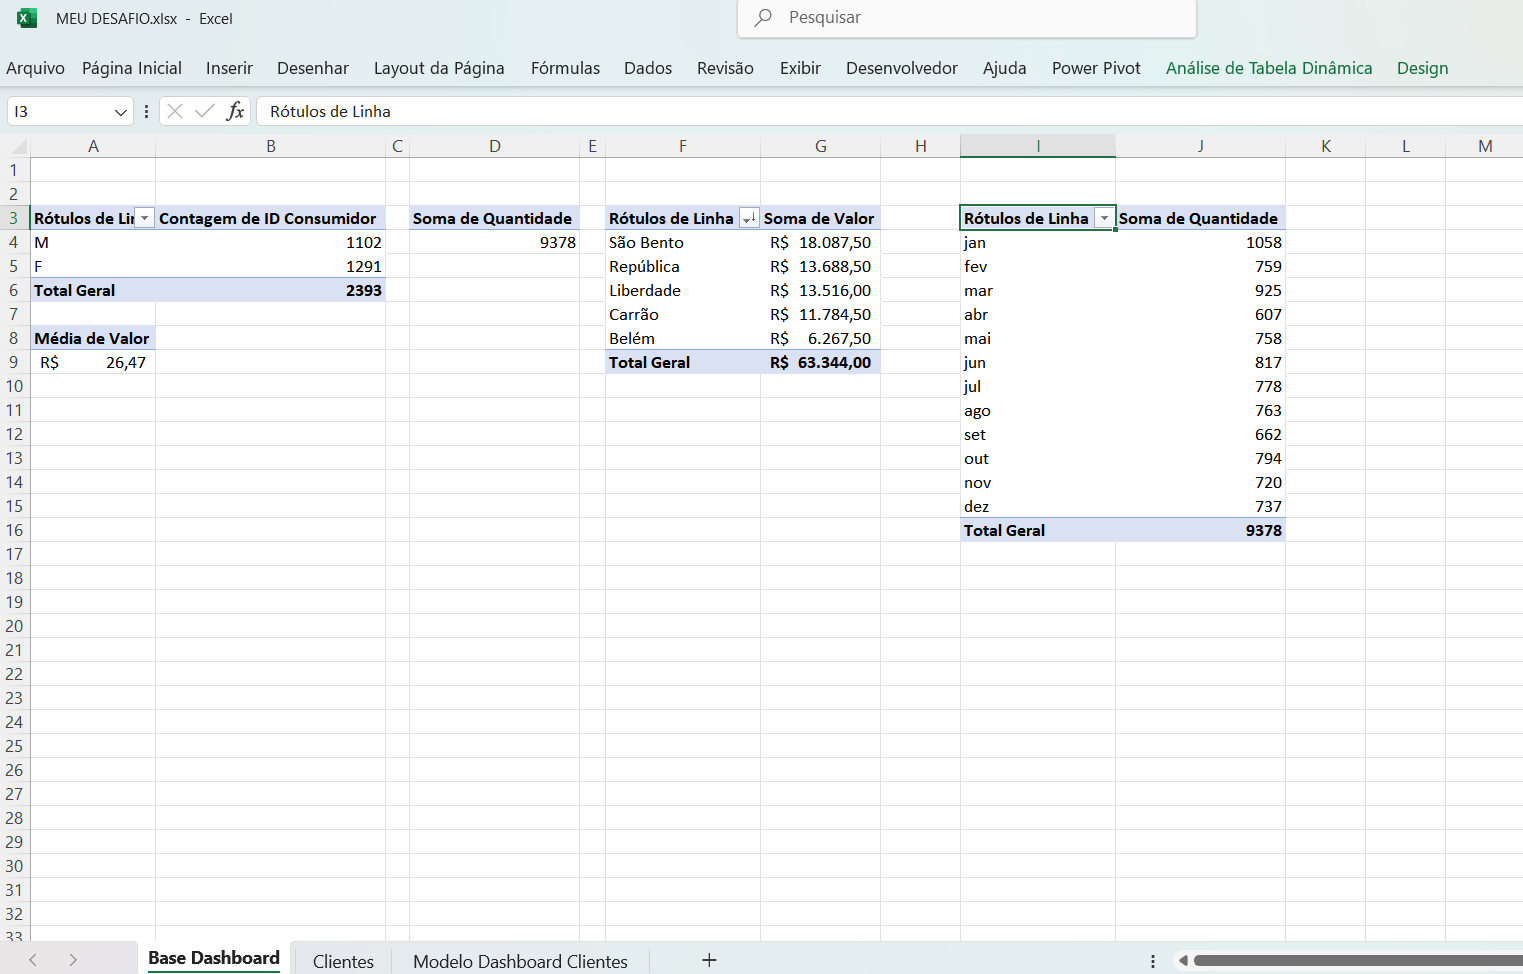Image resolution: width=1523 pixels, height=974 pixels.
Task: Select column header G
Action: click(821, 146)
